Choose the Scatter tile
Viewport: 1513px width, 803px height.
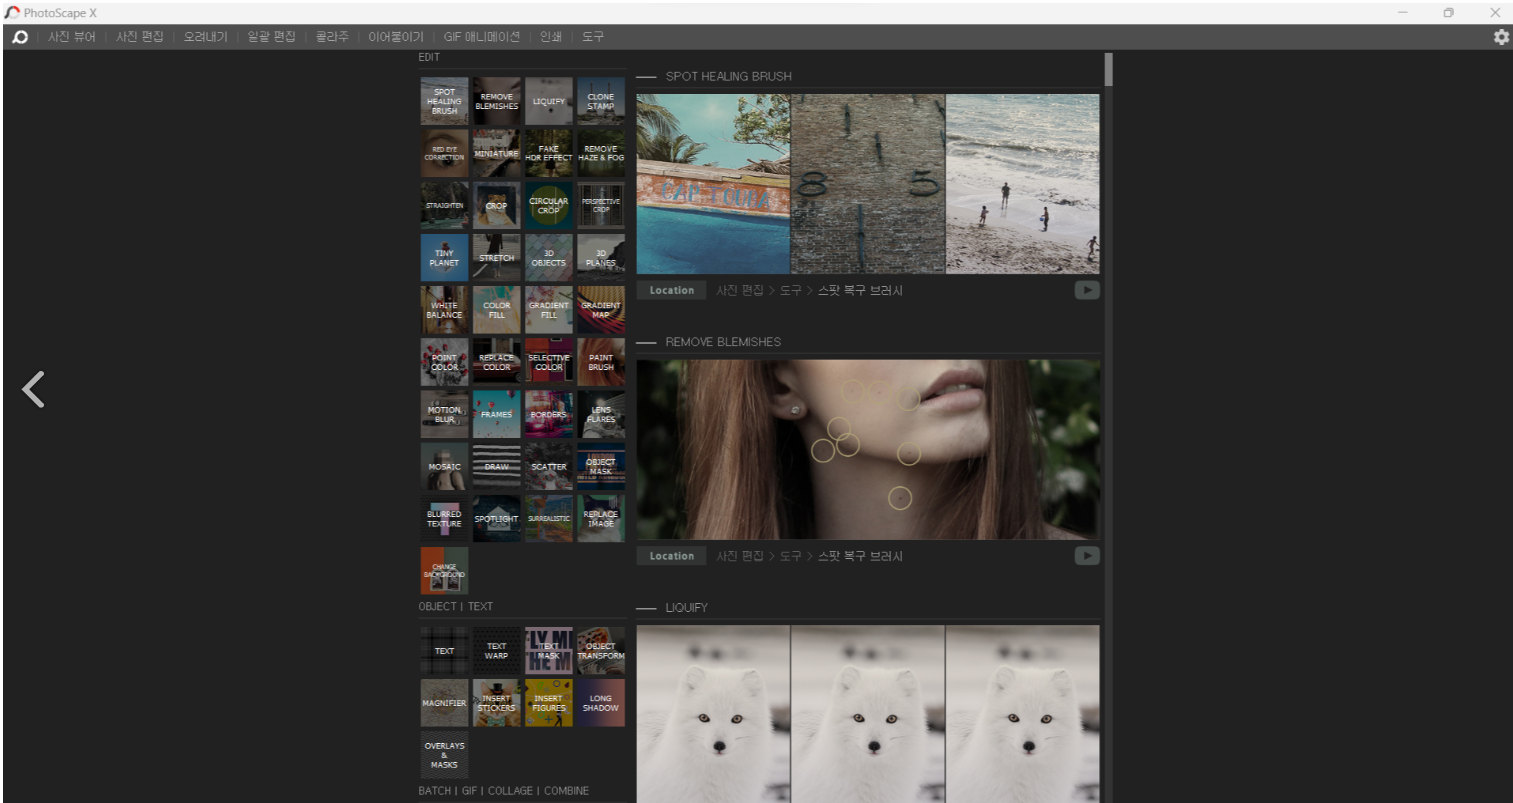548,467
